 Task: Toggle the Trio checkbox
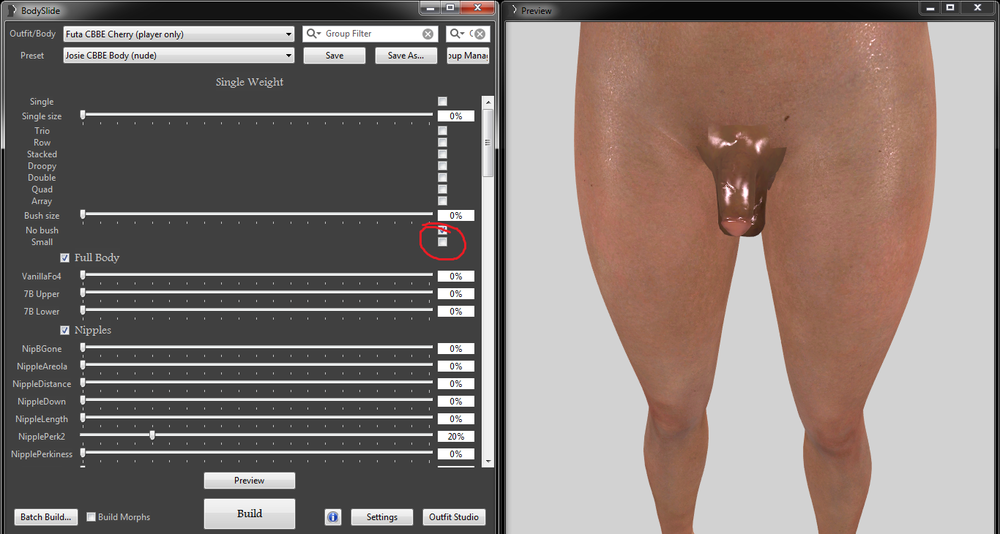click(x=443, y=131)
